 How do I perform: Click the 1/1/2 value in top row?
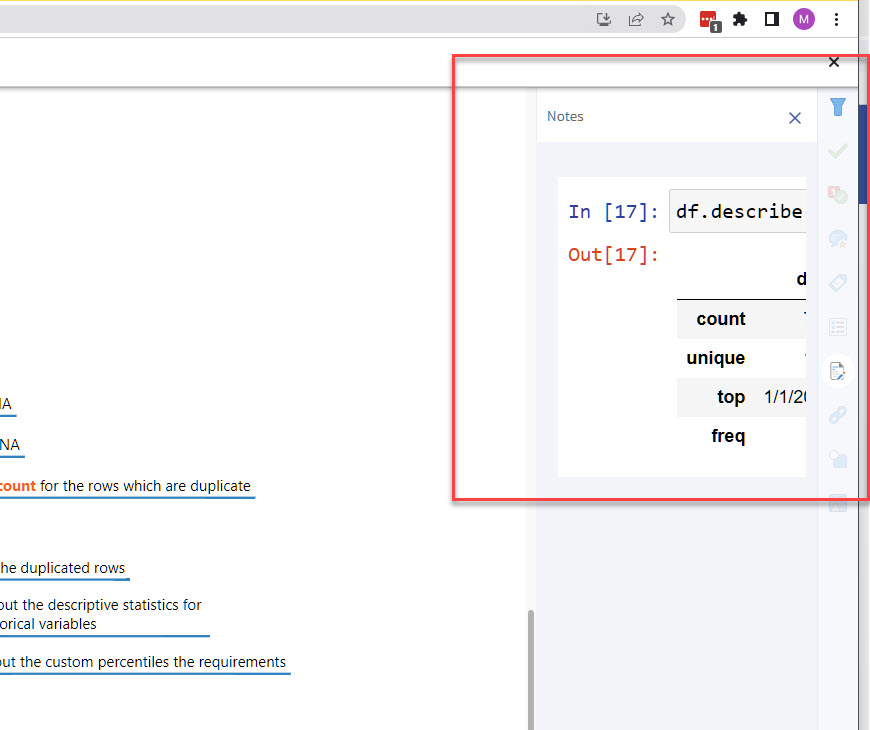(x=785, y=397)
